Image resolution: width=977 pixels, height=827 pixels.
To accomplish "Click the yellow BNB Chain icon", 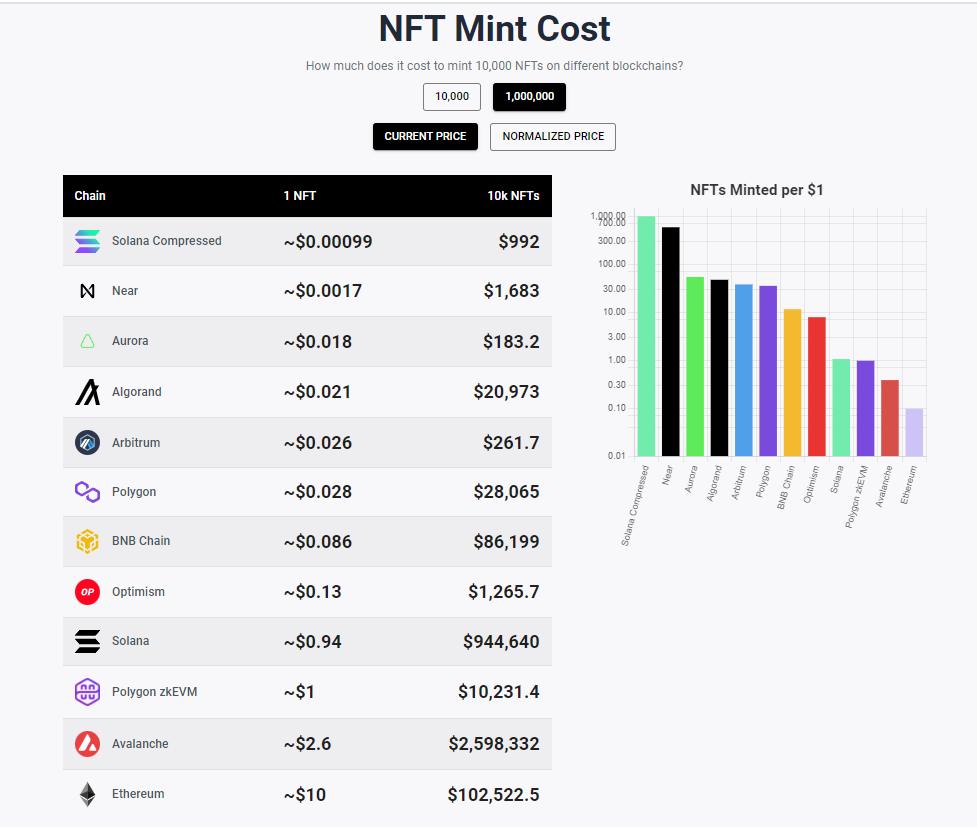I will click(87, 541).
